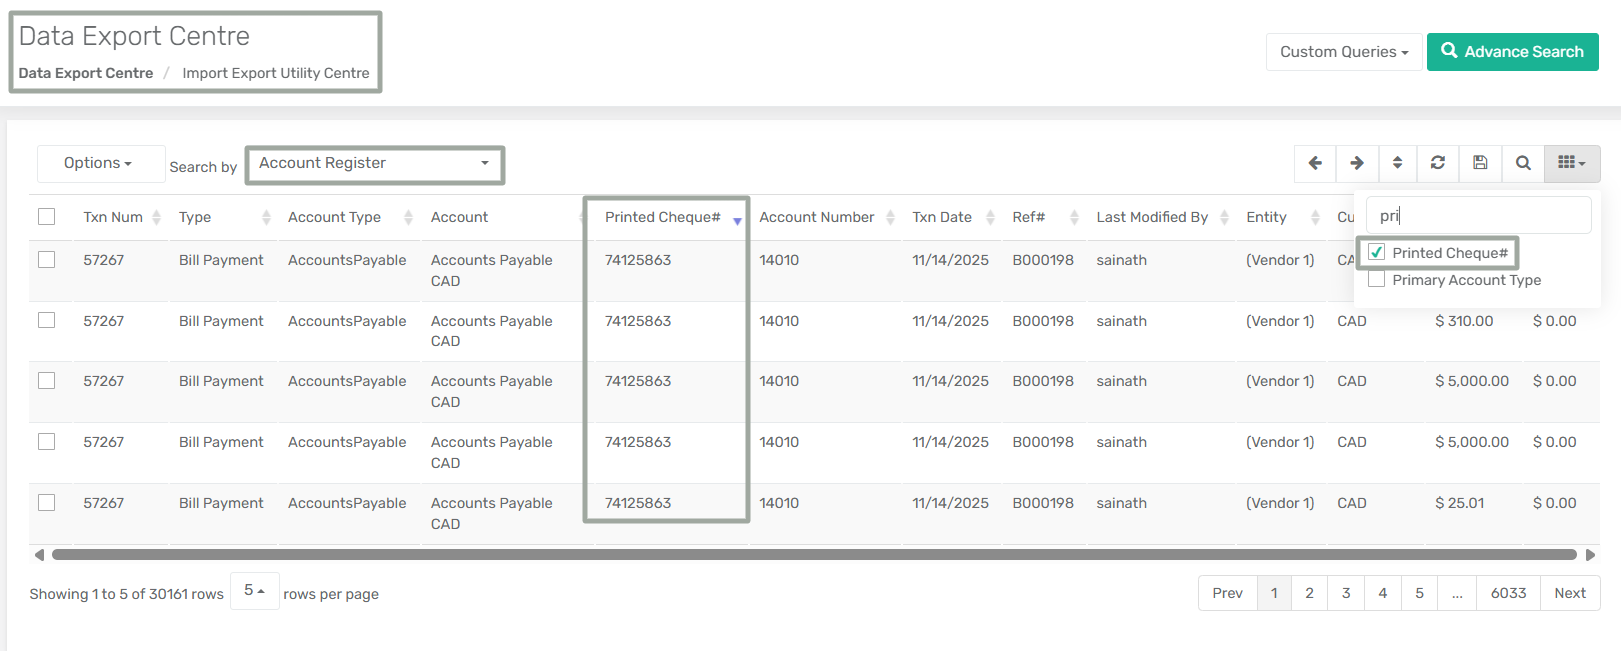
Task: Click the Advance Search button
Action: pos(1512,52)
